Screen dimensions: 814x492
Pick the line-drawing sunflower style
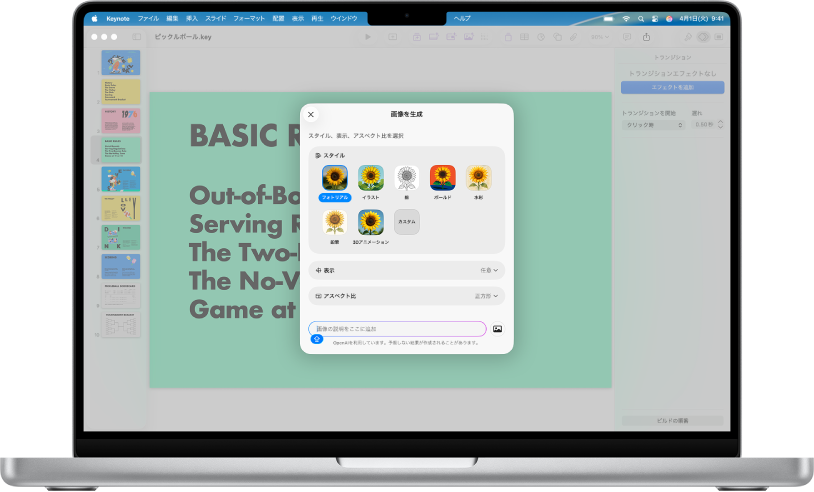point(407,178)
